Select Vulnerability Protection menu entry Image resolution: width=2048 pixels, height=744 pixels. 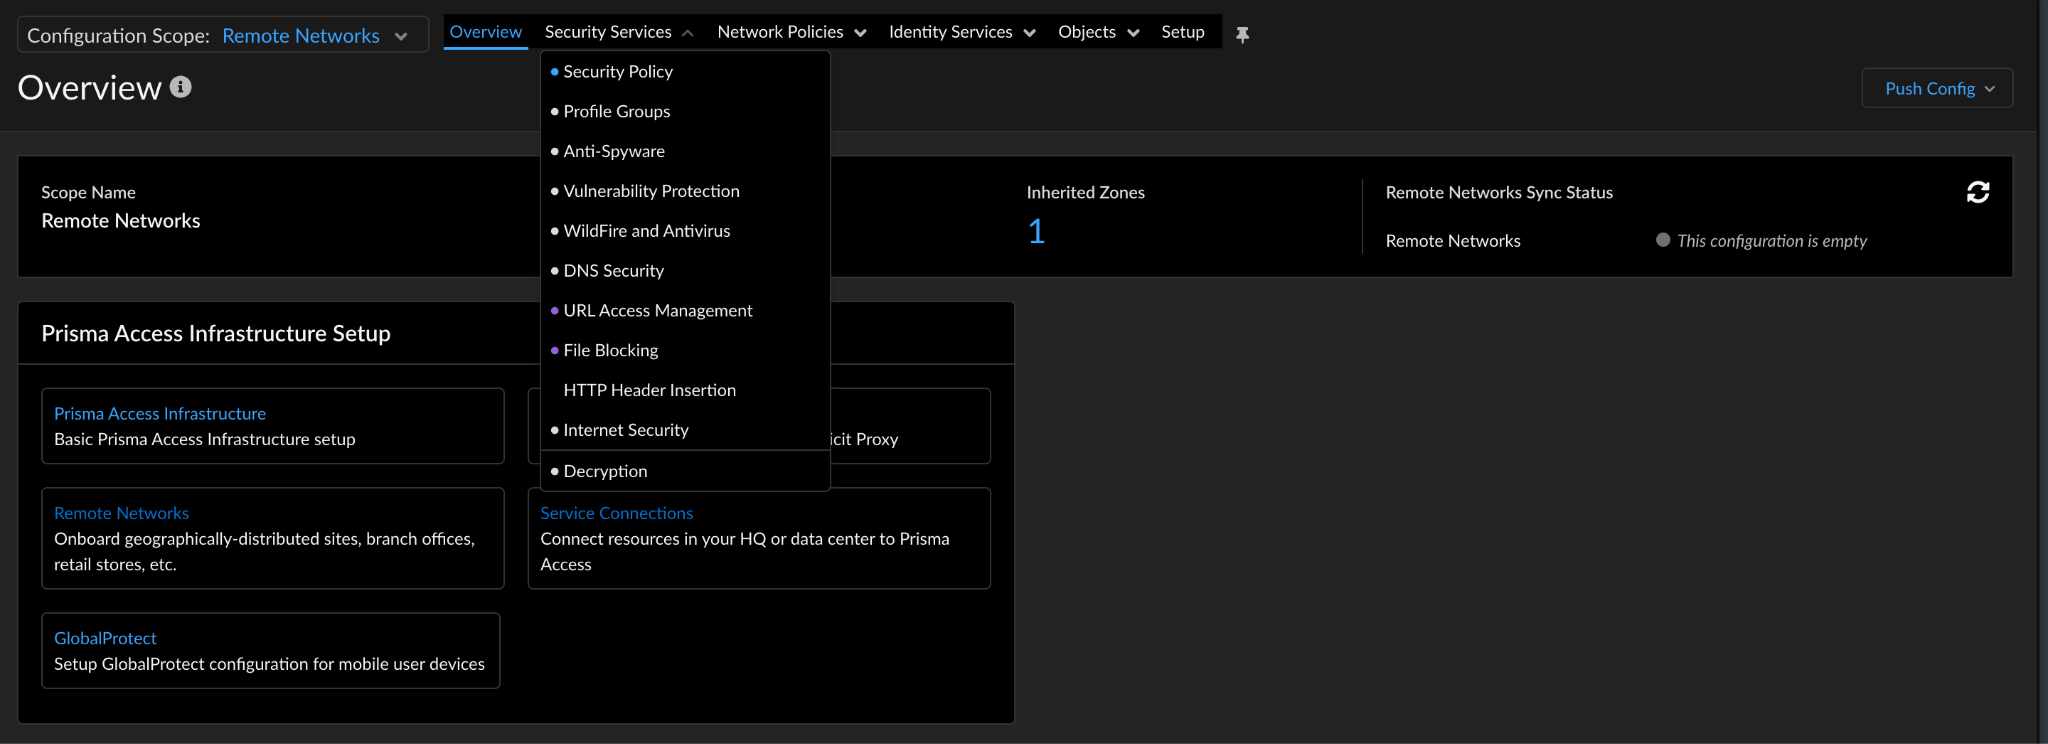(x=685, y=191)
